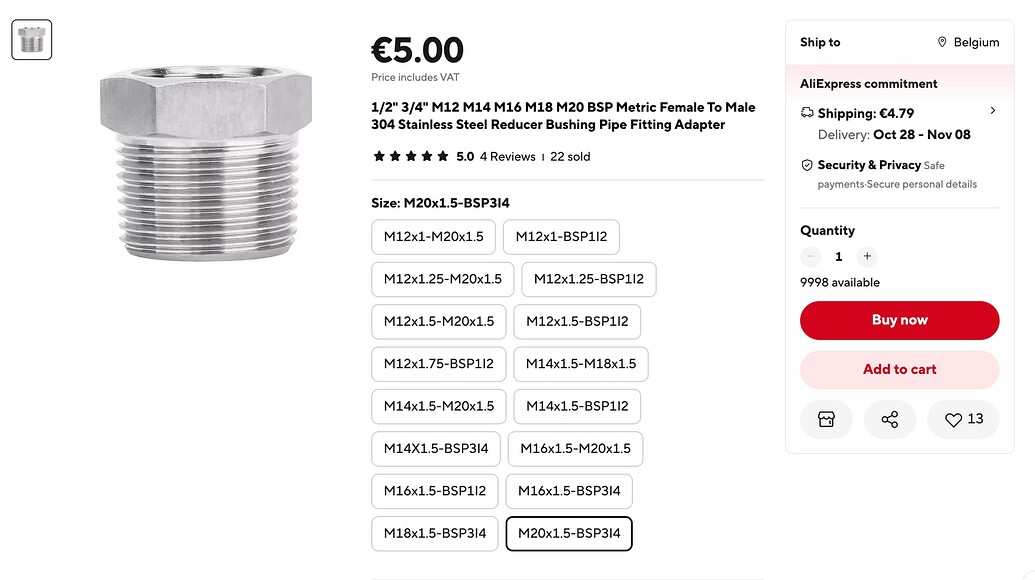1035x580 pixels.
Task: Open the 4 Reviews link
Action: pyautogui.click(x=507, y=157)
